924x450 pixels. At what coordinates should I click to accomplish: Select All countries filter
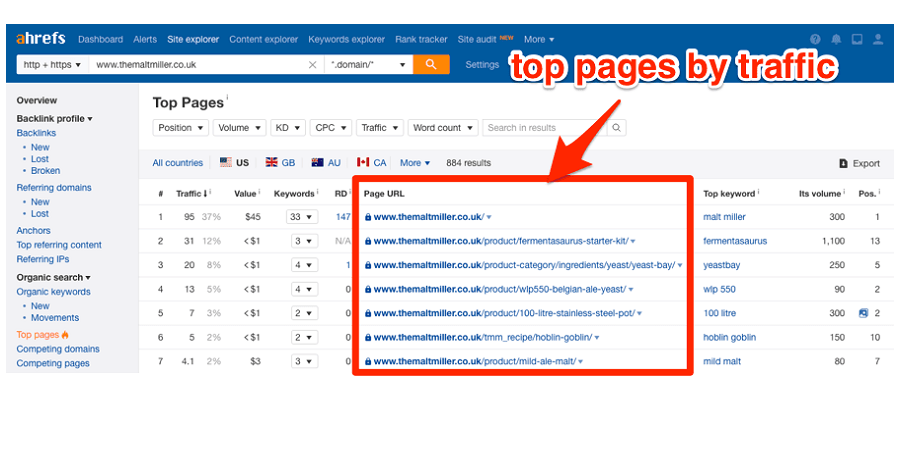click(177, 163)
